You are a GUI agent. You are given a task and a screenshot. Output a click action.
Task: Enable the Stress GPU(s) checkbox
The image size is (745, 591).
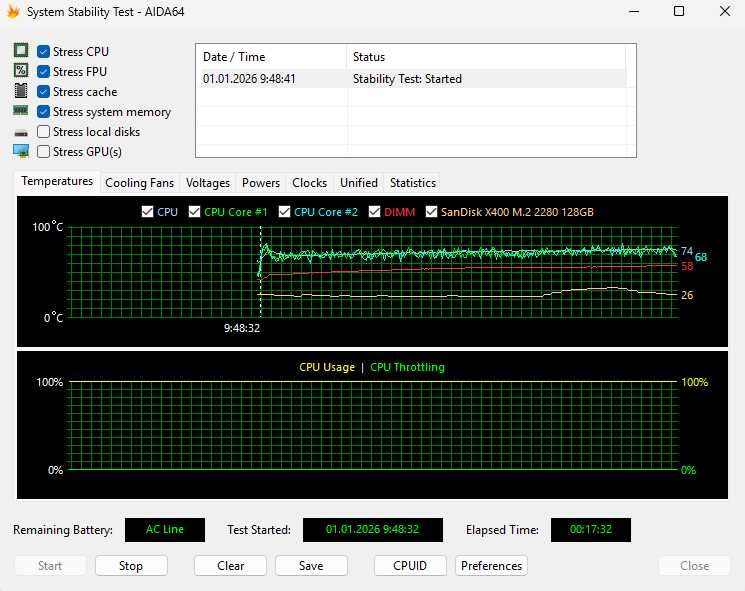pos(43,152)
